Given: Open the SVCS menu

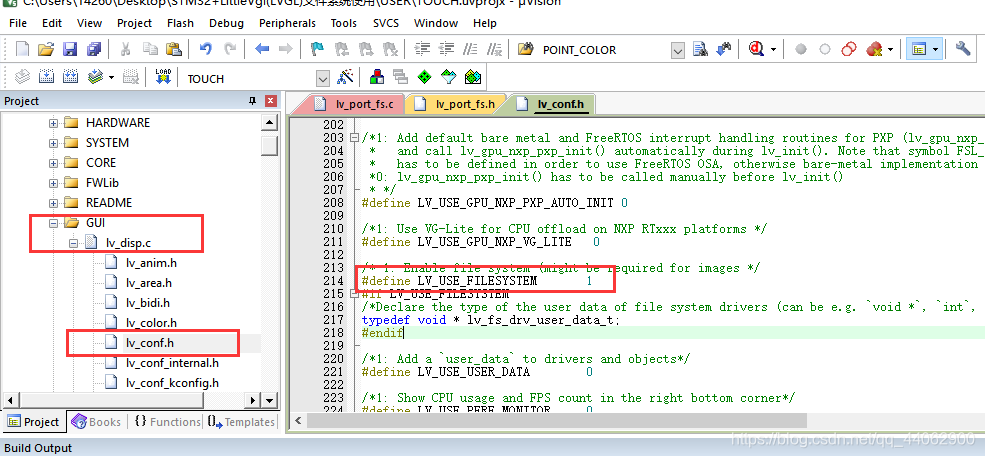Looking at the screenshot, I should [x=386, y=23].
